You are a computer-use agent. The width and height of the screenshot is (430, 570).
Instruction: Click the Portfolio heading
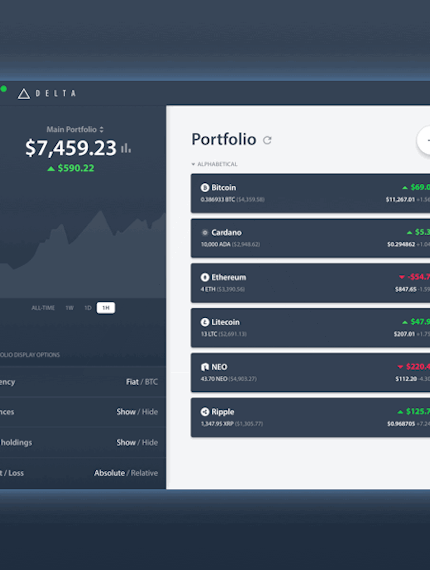coord(224,140)
